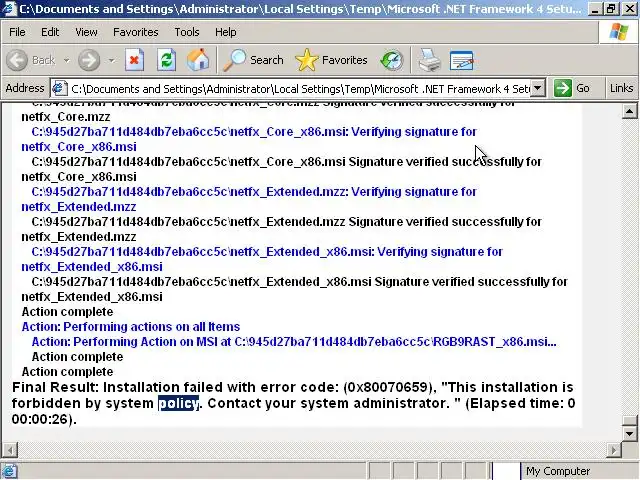Click the IE page icon in status bar
This screenshot has height=480, width=640.
click(8, 471)
